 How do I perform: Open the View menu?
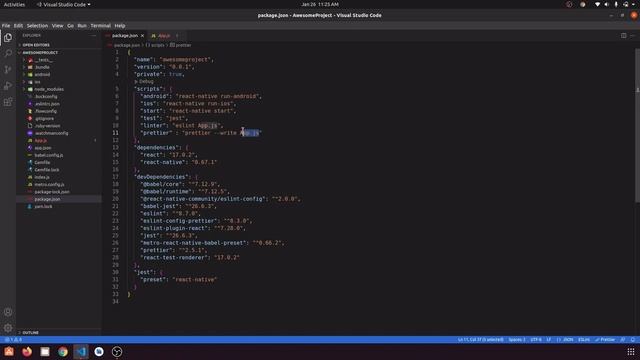click(57, 25)
